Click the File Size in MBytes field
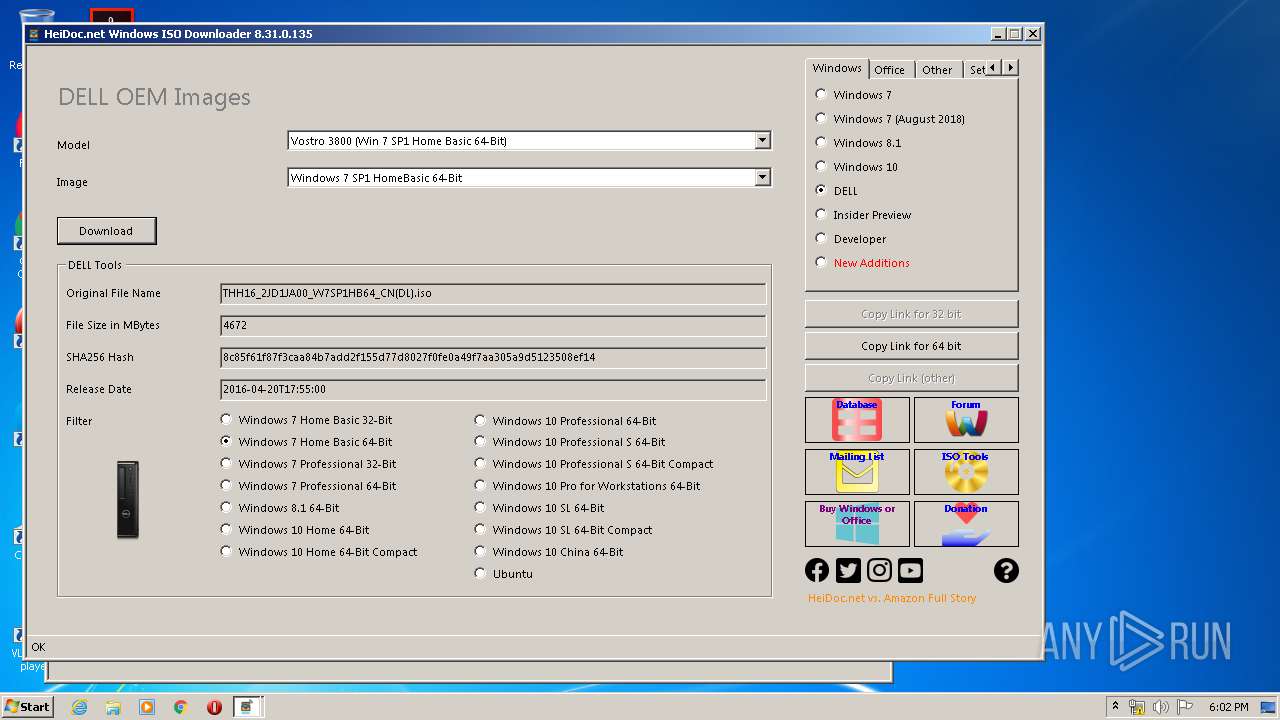 [493, 326]
